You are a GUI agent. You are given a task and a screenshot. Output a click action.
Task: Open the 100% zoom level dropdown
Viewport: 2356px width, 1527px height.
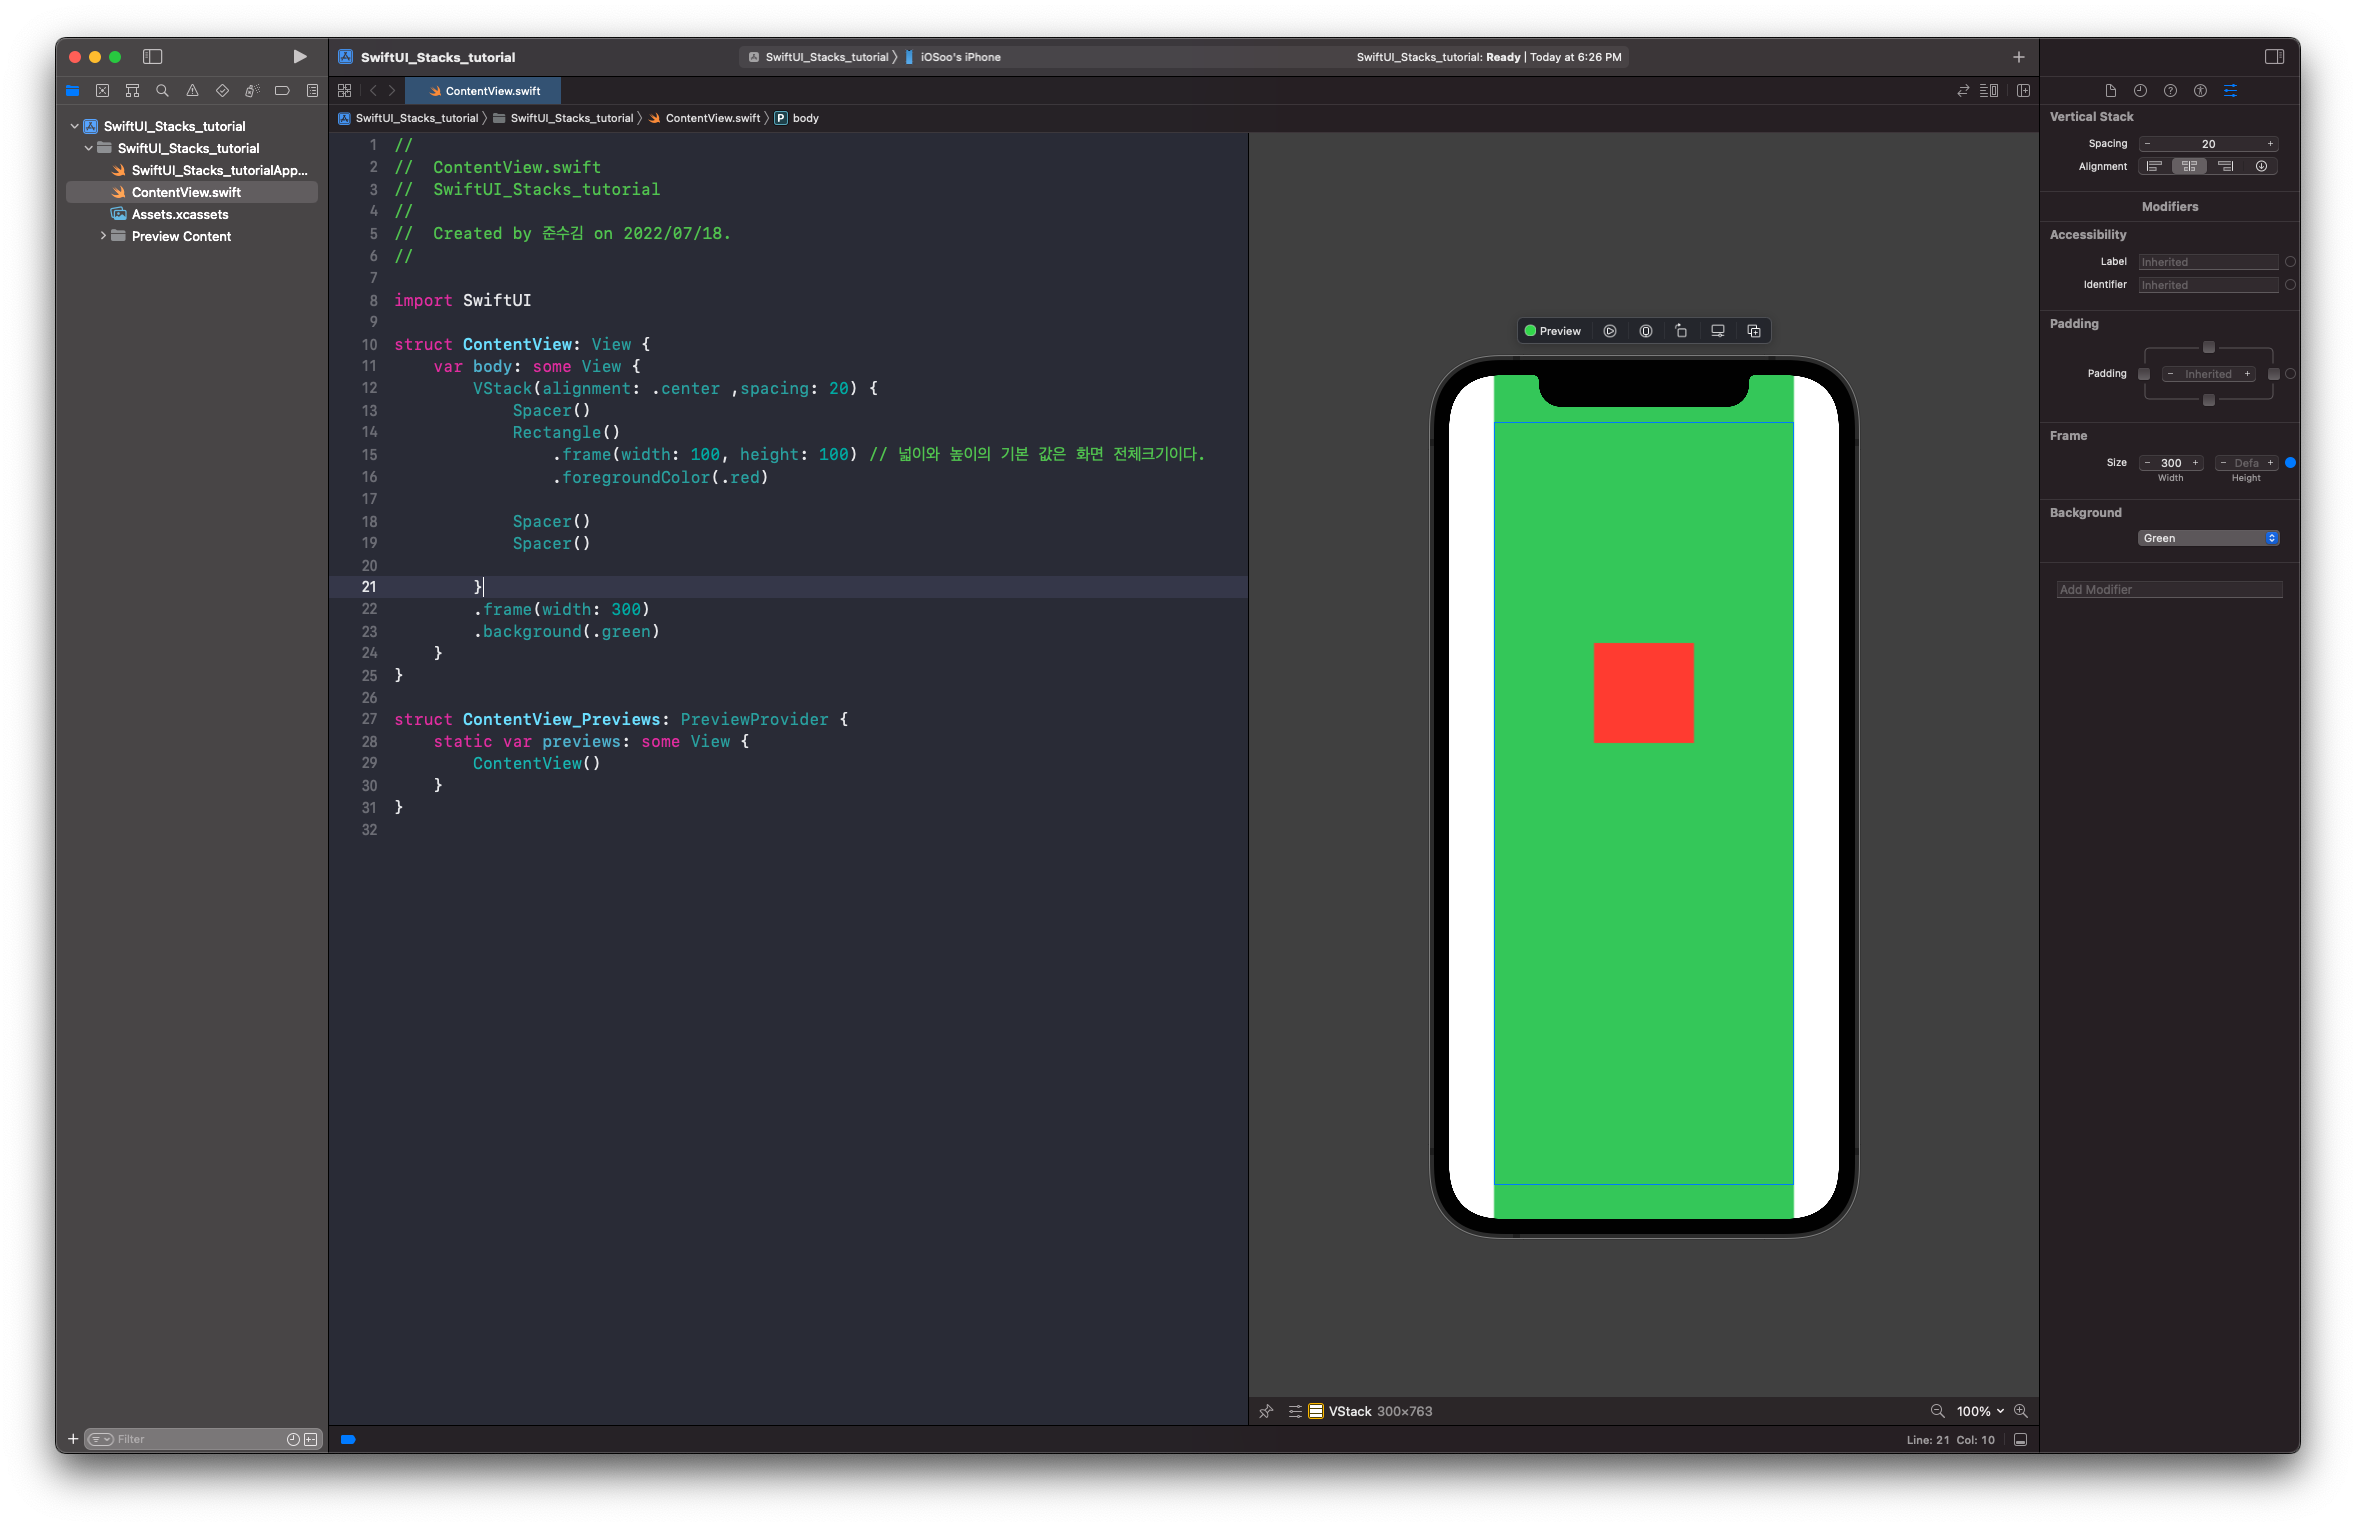click(1980, 1411)
